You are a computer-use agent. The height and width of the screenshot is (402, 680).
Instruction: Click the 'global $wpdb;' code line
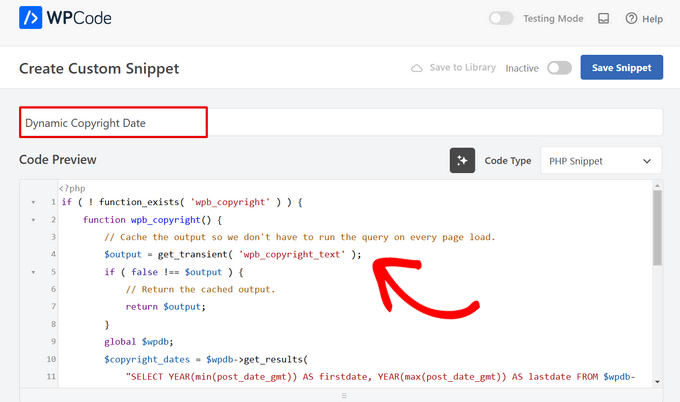click(x=139, y=342)
